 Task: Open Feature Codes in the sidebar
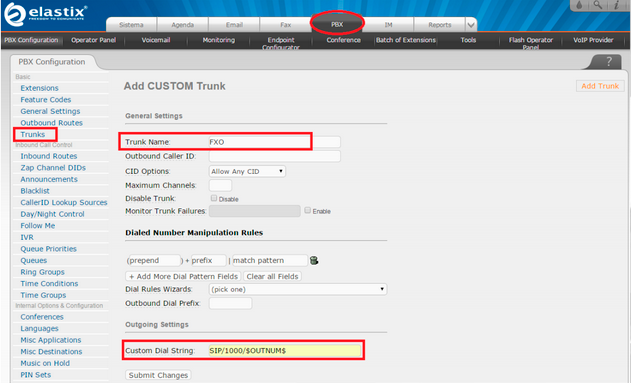tap(46, 100)
